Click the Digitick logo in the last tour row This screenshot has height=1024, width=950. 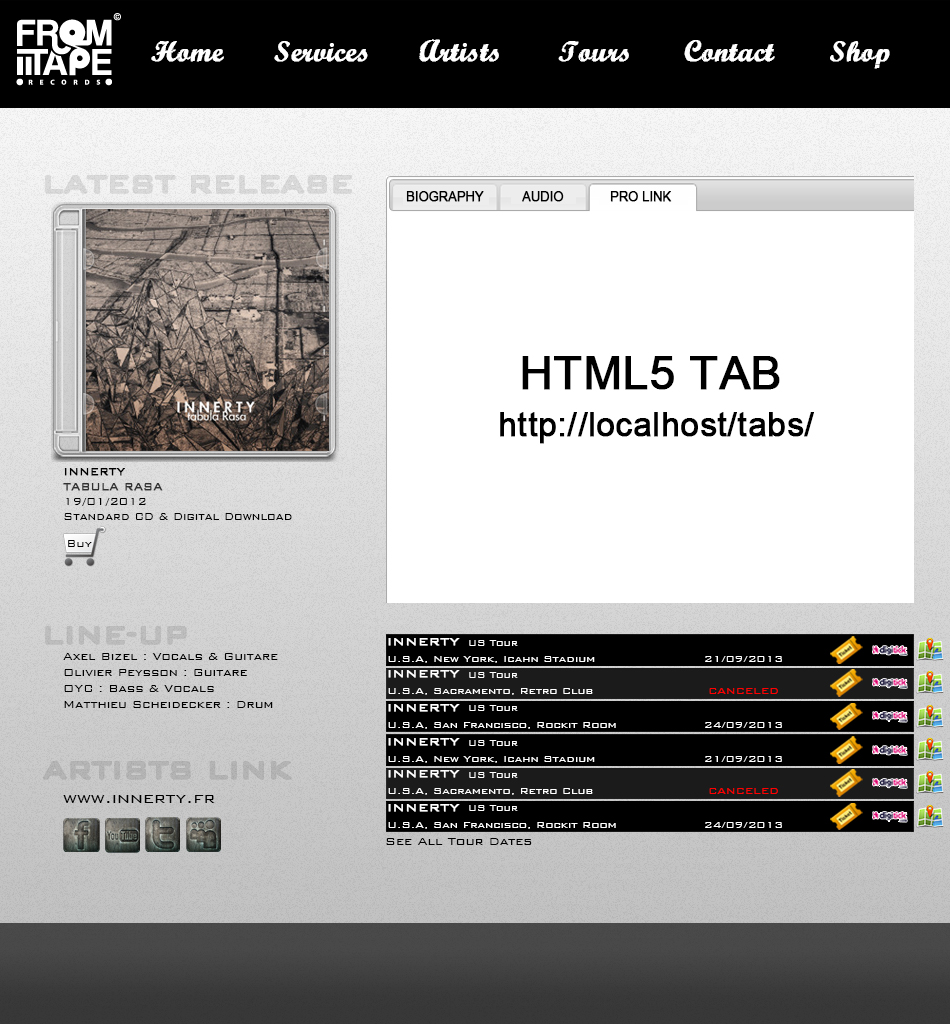click(x=889, y=816)
